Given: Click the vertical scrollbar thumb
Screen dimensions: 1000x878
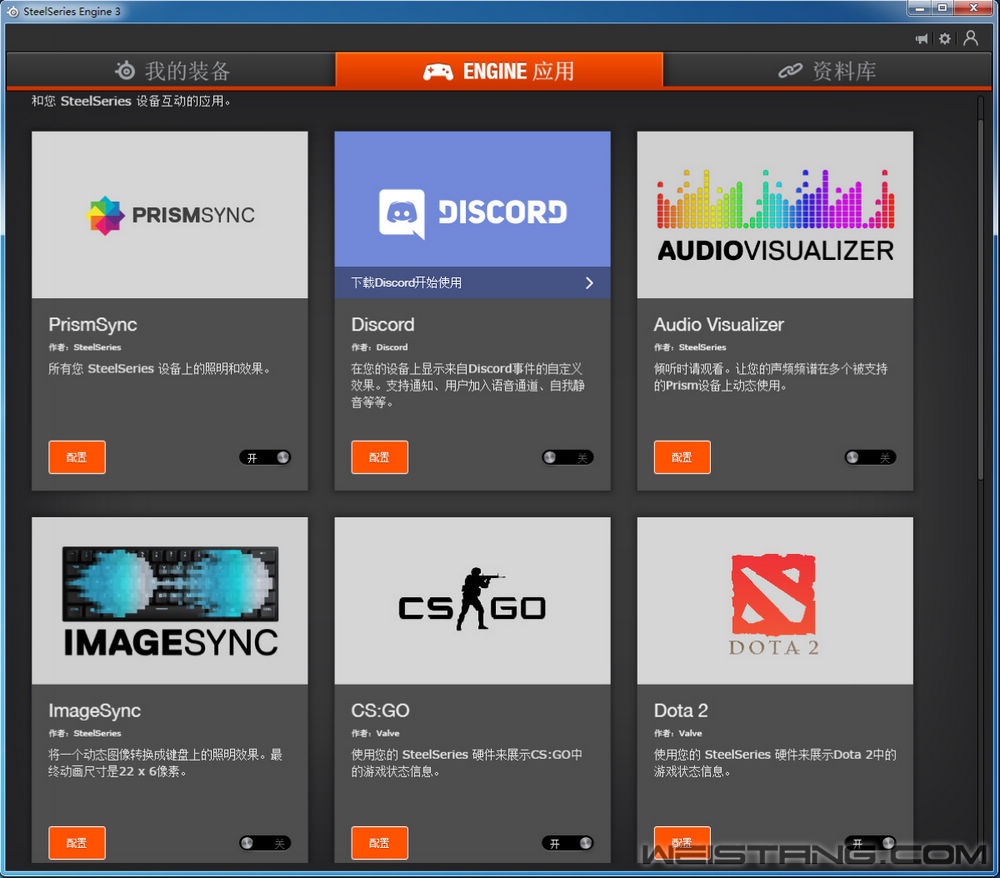Looking at the screenshot, I should click(981, 300).
